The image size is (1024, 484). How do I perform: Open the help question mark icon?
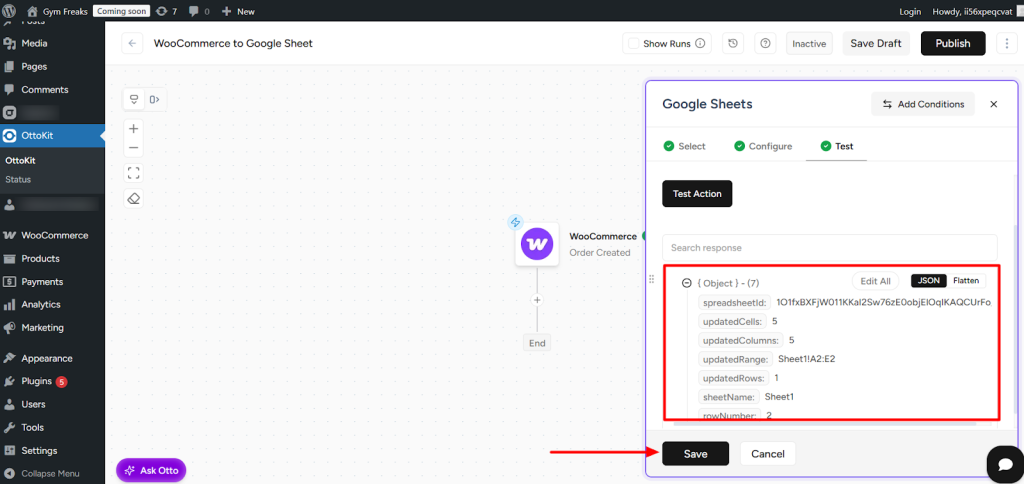(766, 44)
